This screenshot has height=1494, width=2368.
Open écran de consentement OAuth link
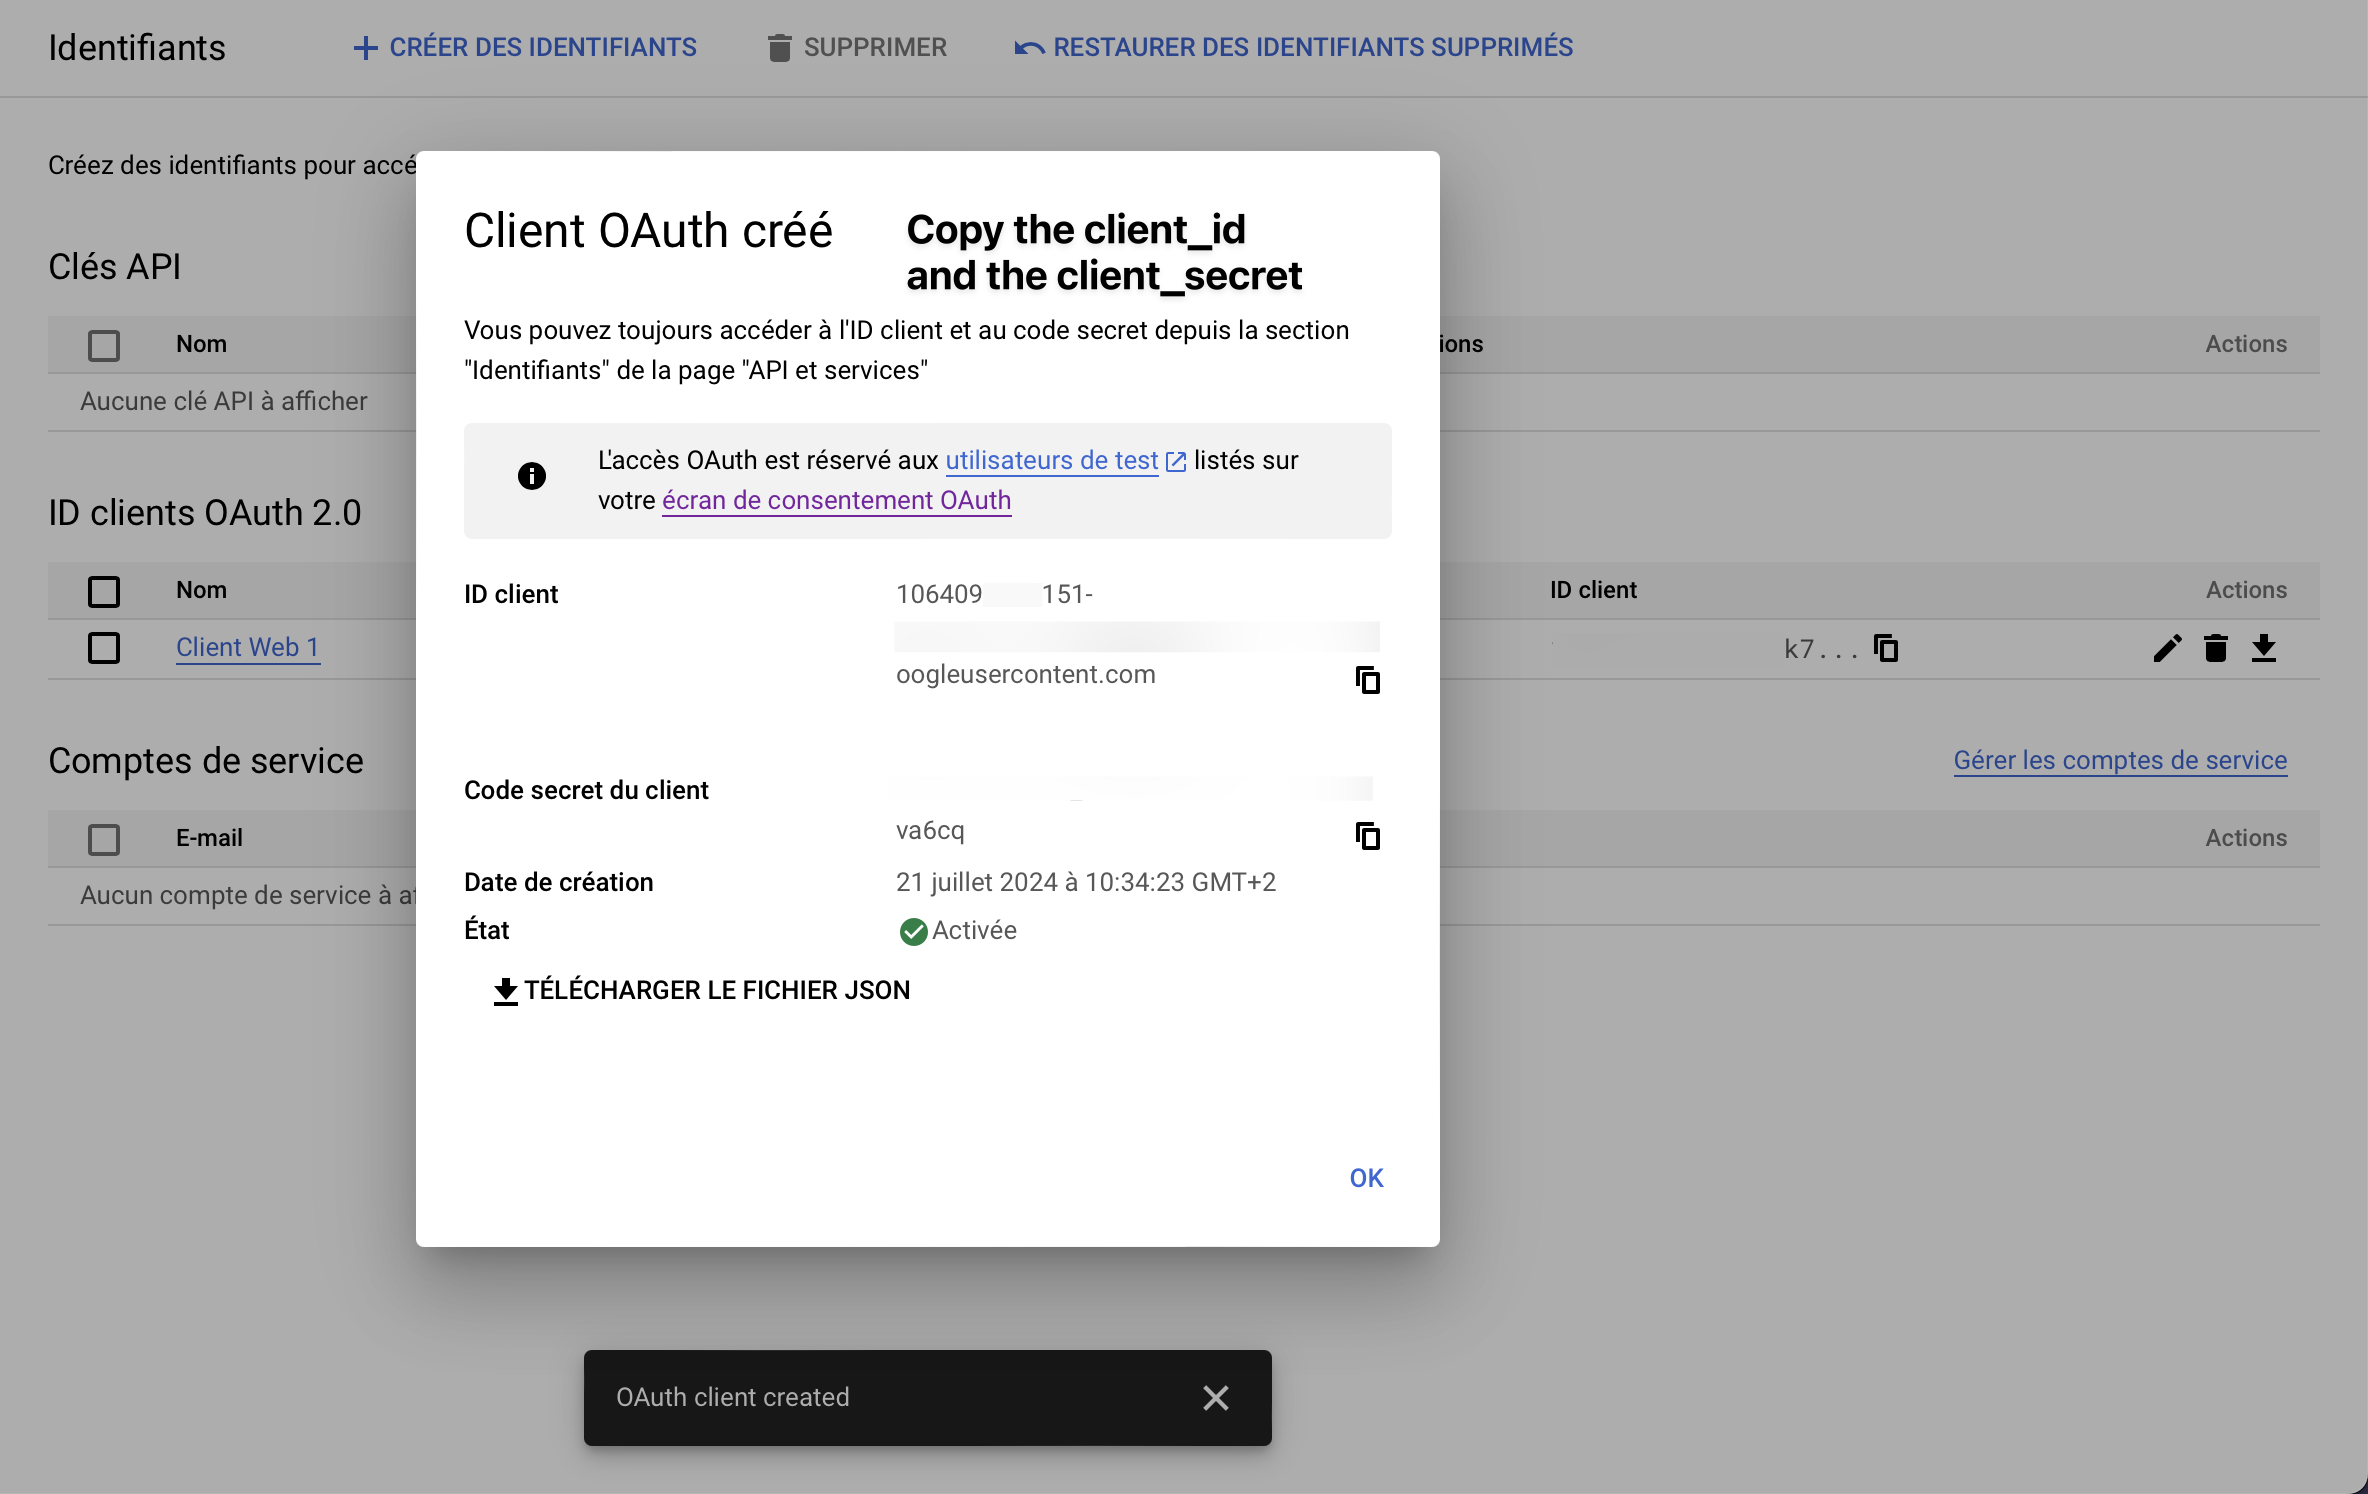pos(836,500)
